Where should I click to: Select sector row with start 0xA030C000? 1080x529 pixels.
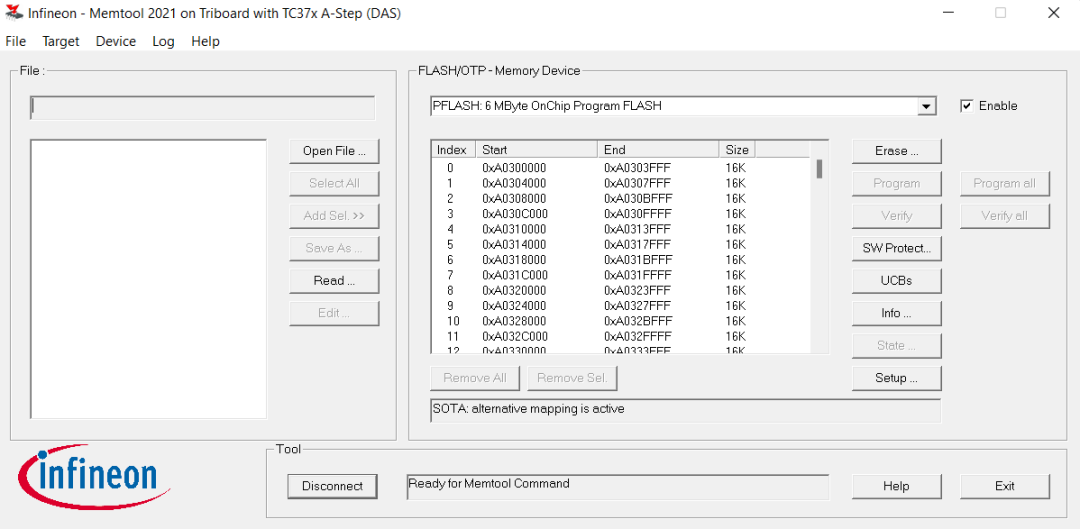click(620, 214)
